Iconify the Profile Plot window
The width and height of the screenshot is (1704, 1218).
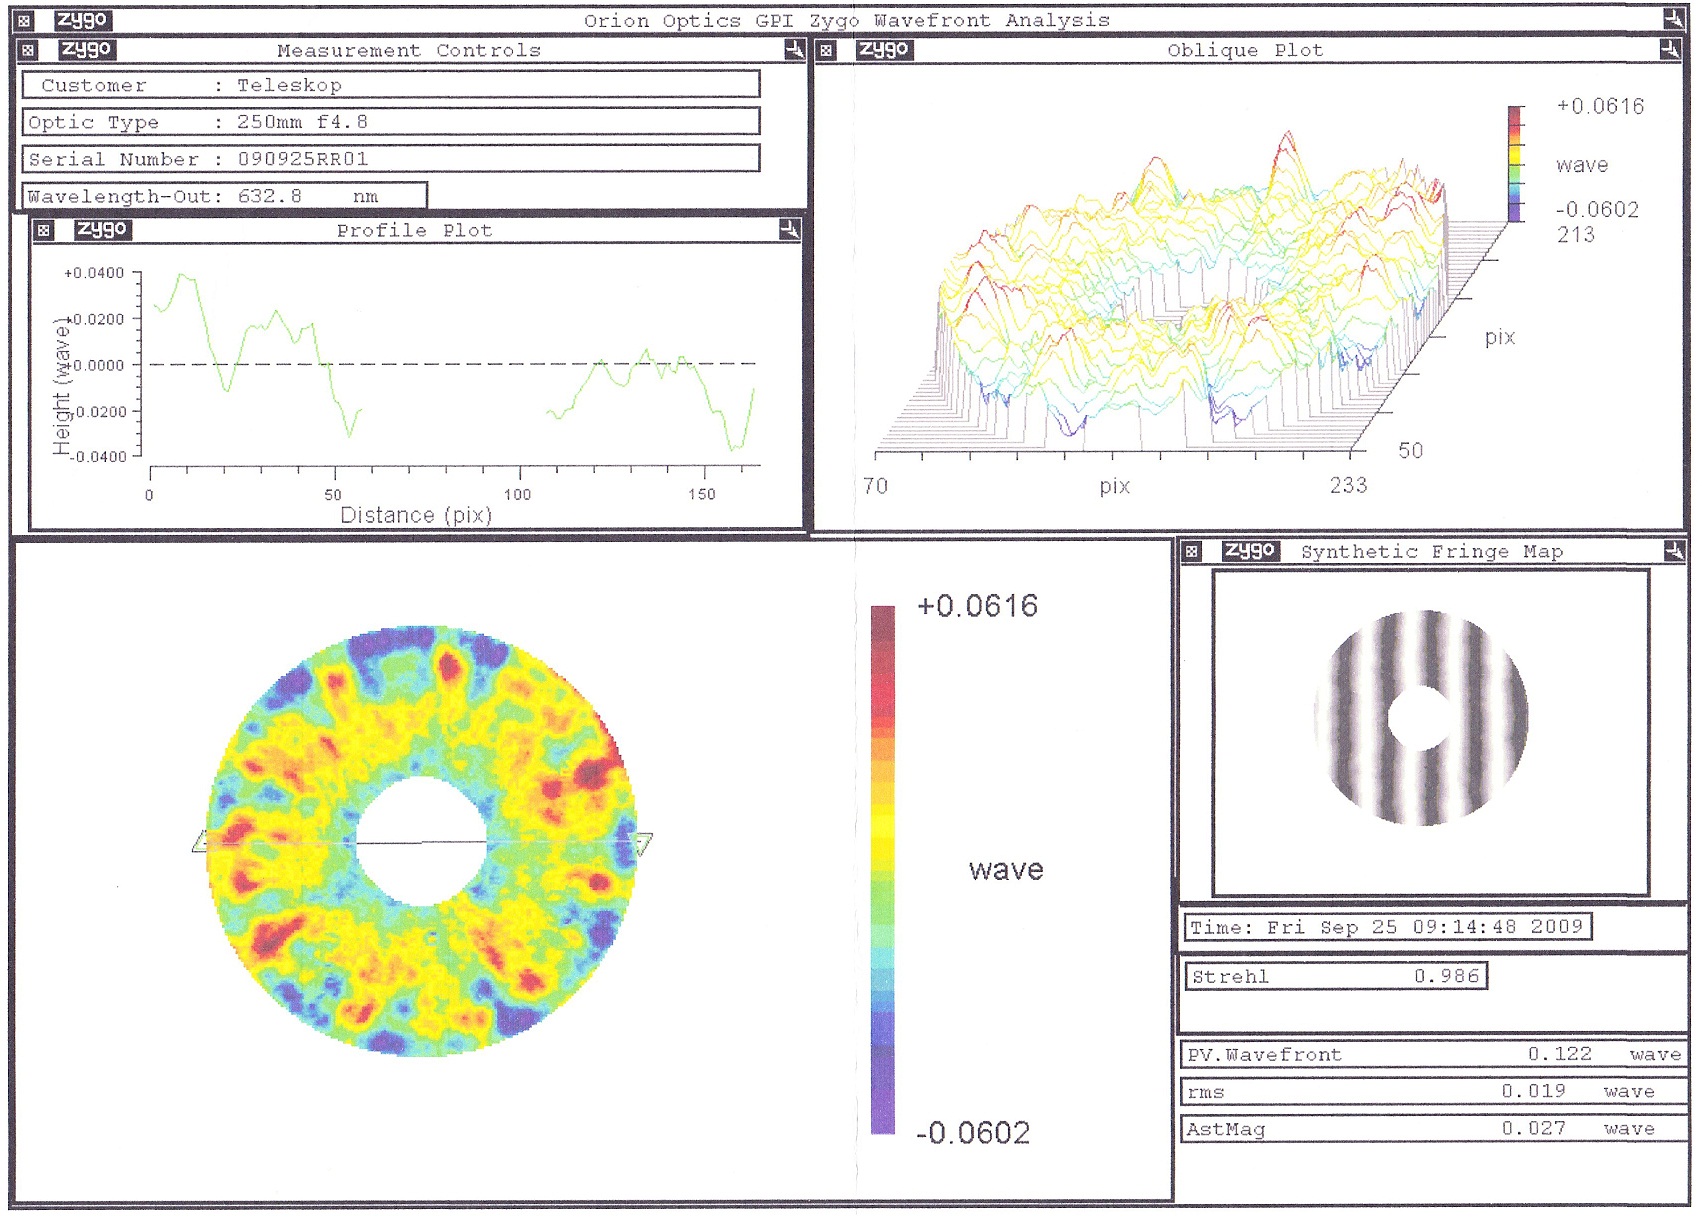pos(790,230)
